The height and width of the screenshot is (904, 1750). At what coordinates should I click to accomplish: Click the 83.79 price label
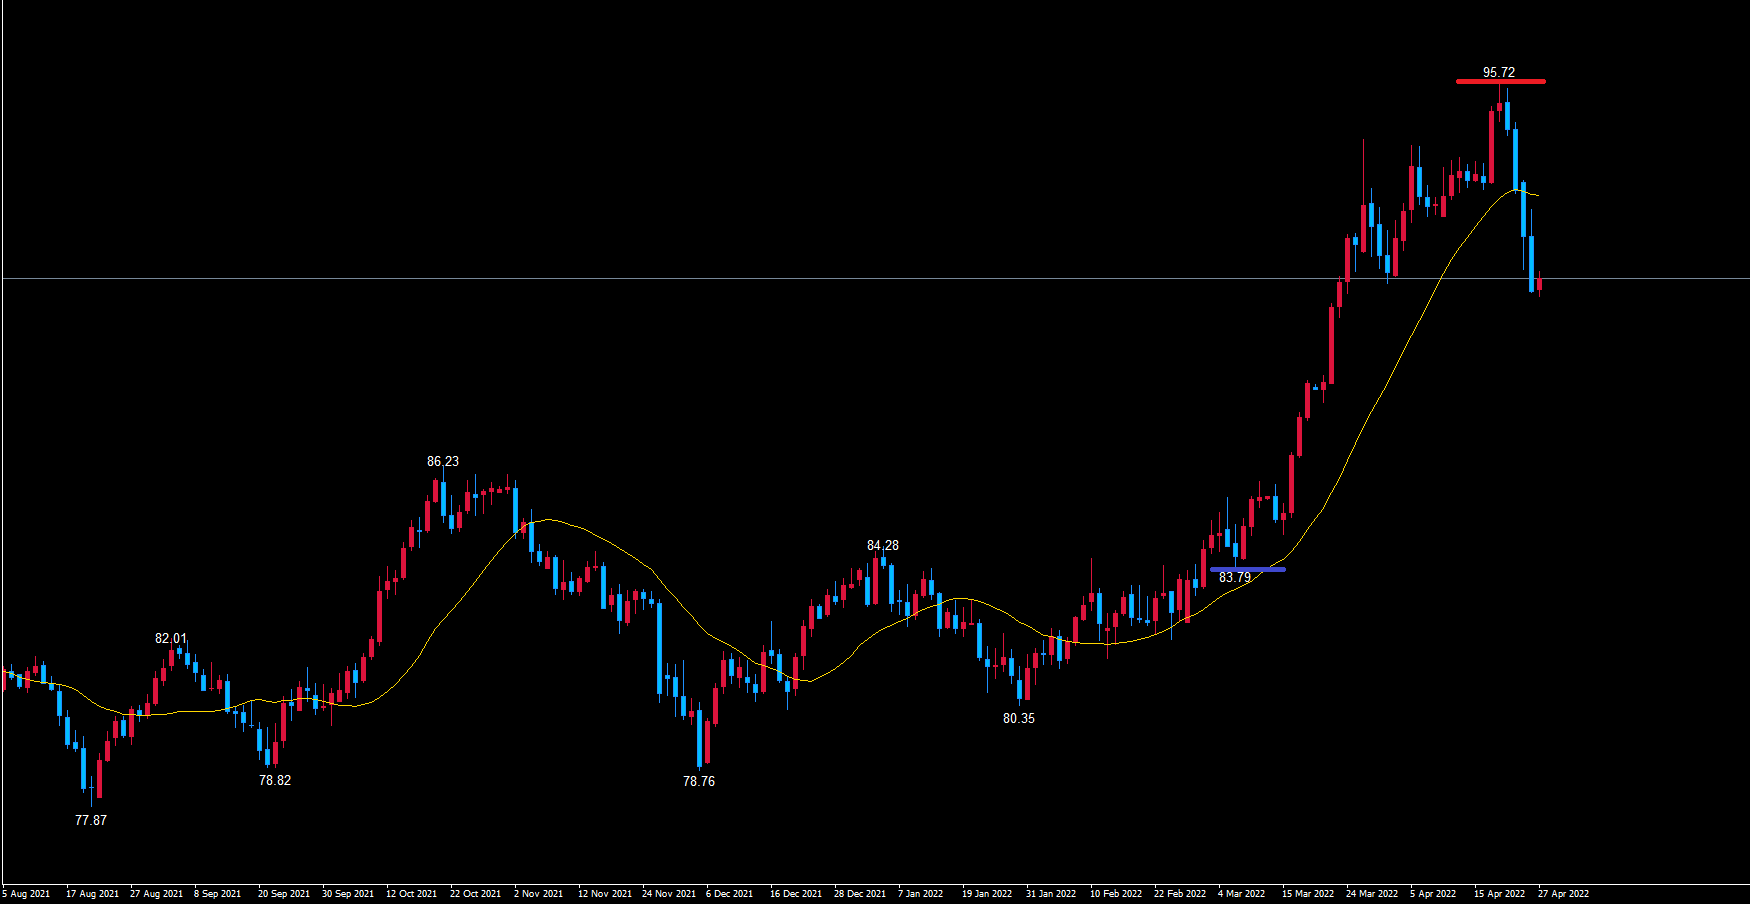(x=1235, y=578)
